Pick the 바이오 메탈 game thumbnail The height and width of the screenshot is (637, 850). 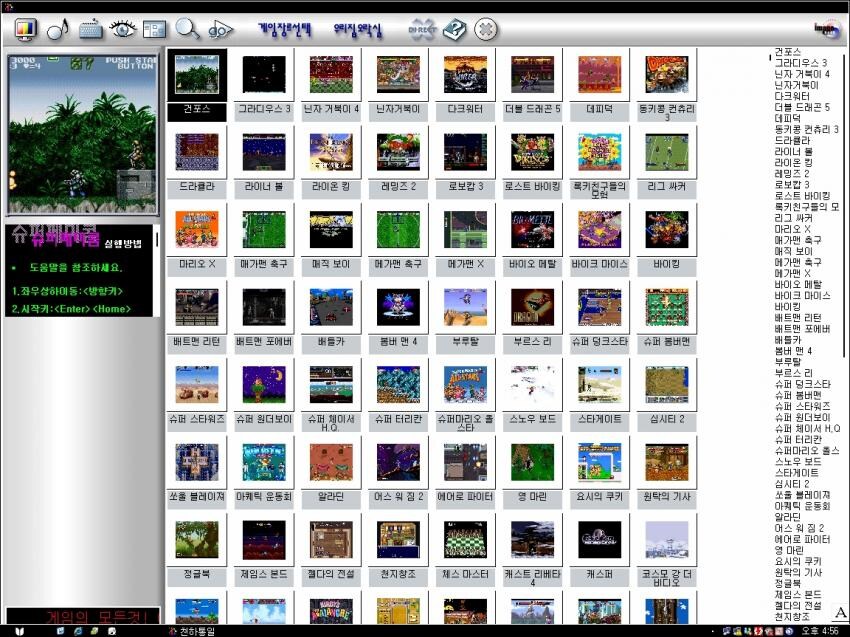coord(532,229)
